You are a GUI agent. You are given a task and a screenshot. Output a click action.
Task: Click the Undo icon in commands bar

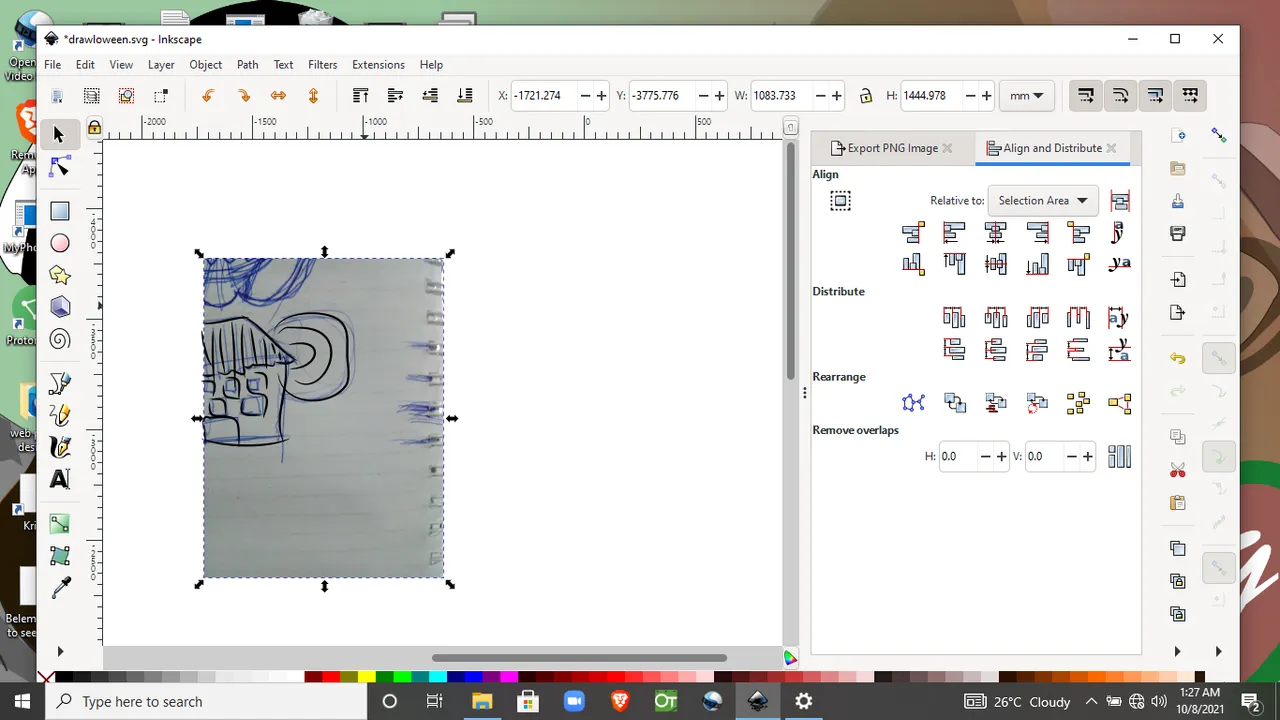coord(1178,359)
